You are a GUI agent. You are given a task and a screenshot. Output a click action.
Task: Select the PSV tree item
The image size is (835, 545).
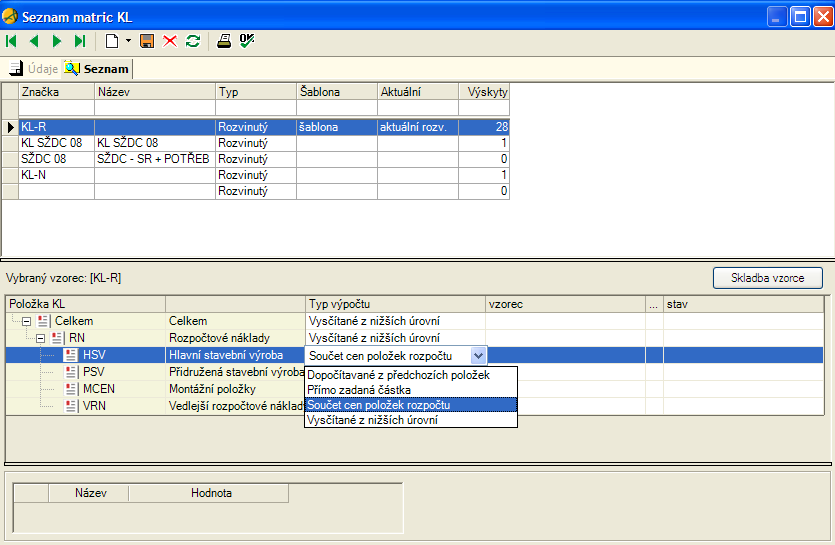(x=94, y=372)
